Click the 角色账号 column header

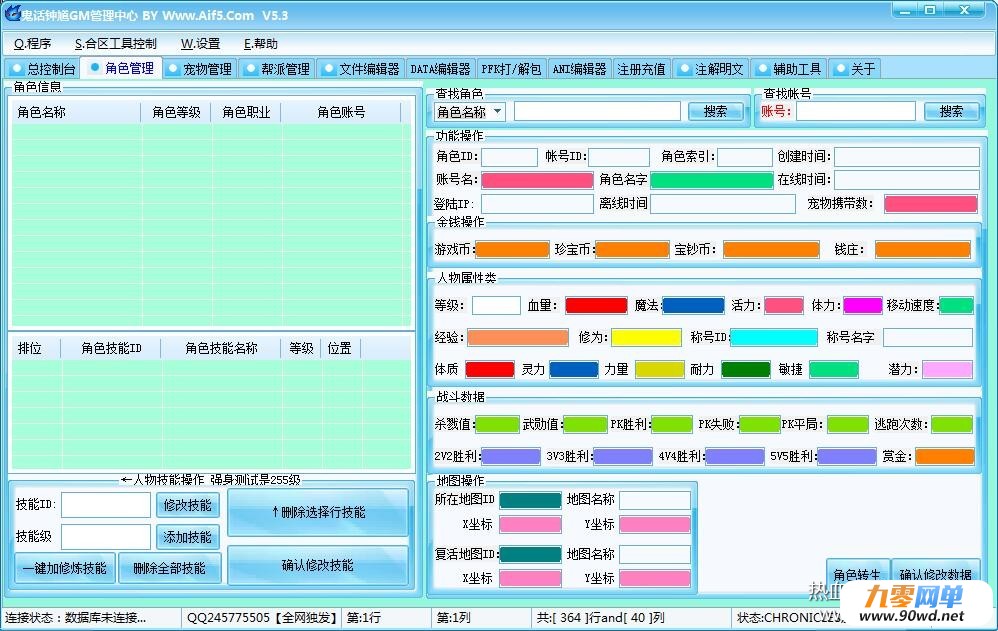click(x=341, y=113)
